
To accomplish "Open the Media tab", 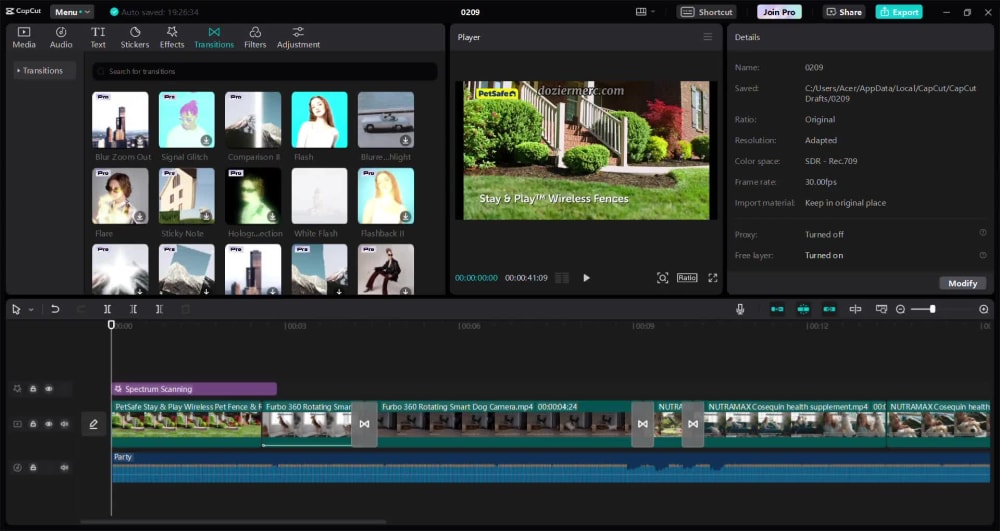I will (24, 38).
